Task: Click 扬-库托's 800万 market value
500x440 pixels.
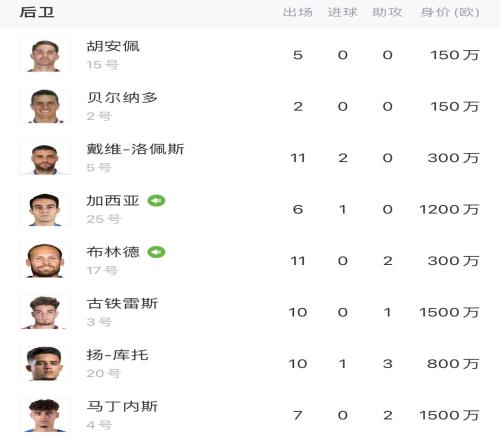Action: click(x=453, y=364)
